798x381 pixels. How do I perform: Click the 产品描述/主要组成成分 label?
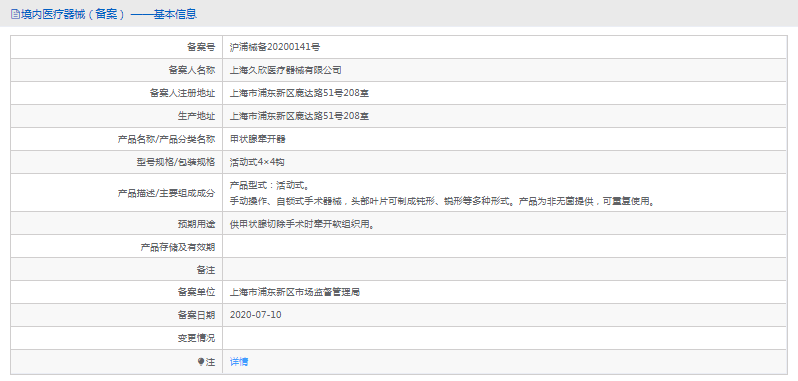coord(166,193)
